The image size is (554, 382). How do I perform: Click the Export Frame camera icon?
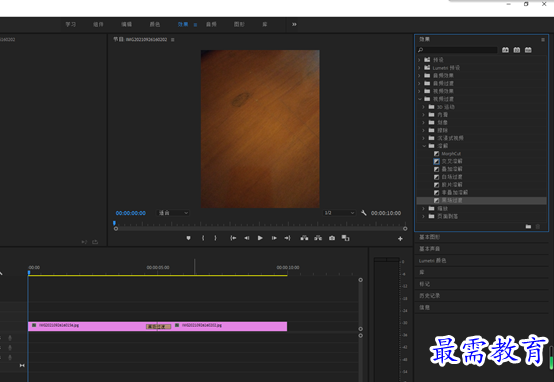click(x=332, y=238)
